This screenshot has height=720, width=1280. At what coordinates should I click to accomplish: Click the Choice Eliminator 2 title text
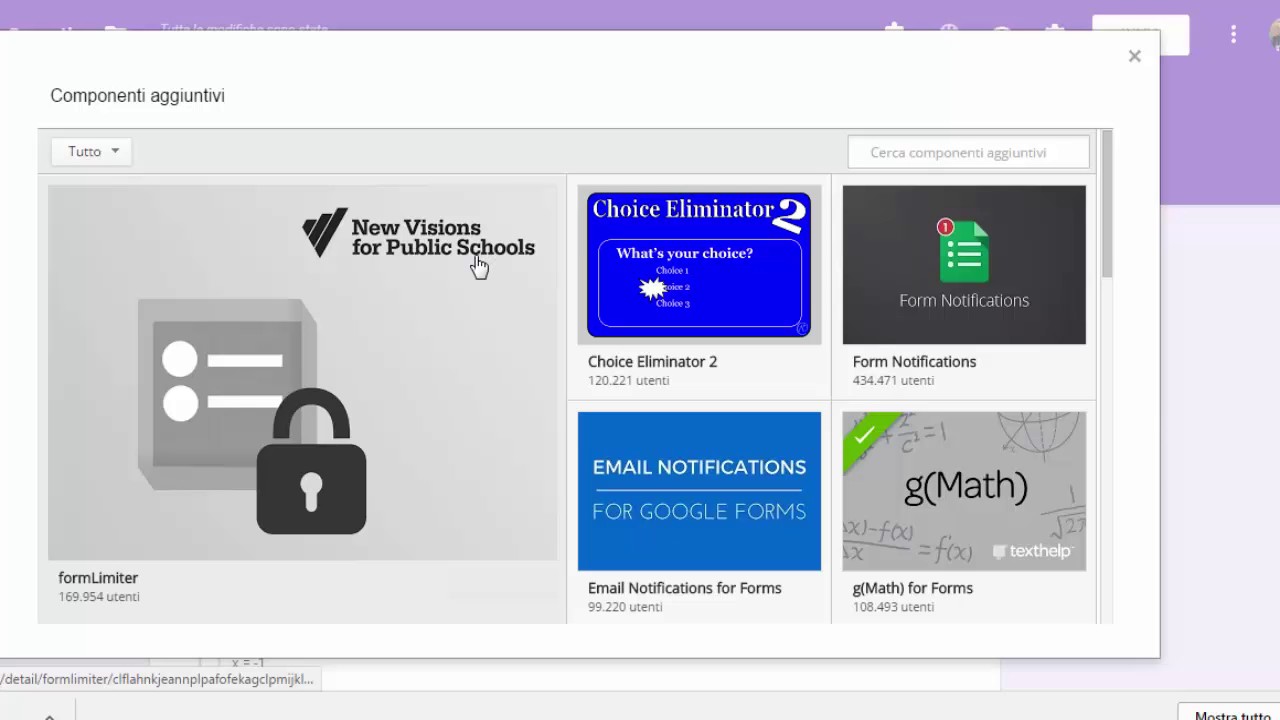652,362
